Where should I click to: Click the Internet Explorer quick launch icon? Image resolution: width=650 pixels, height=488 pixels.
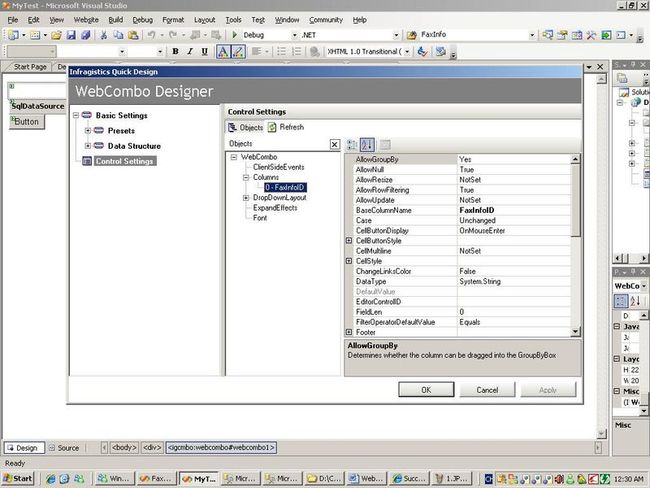51,479
